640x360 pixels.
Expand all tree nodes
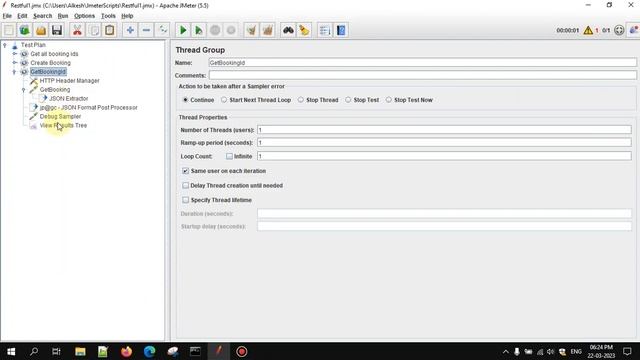(x=130, y=30)
